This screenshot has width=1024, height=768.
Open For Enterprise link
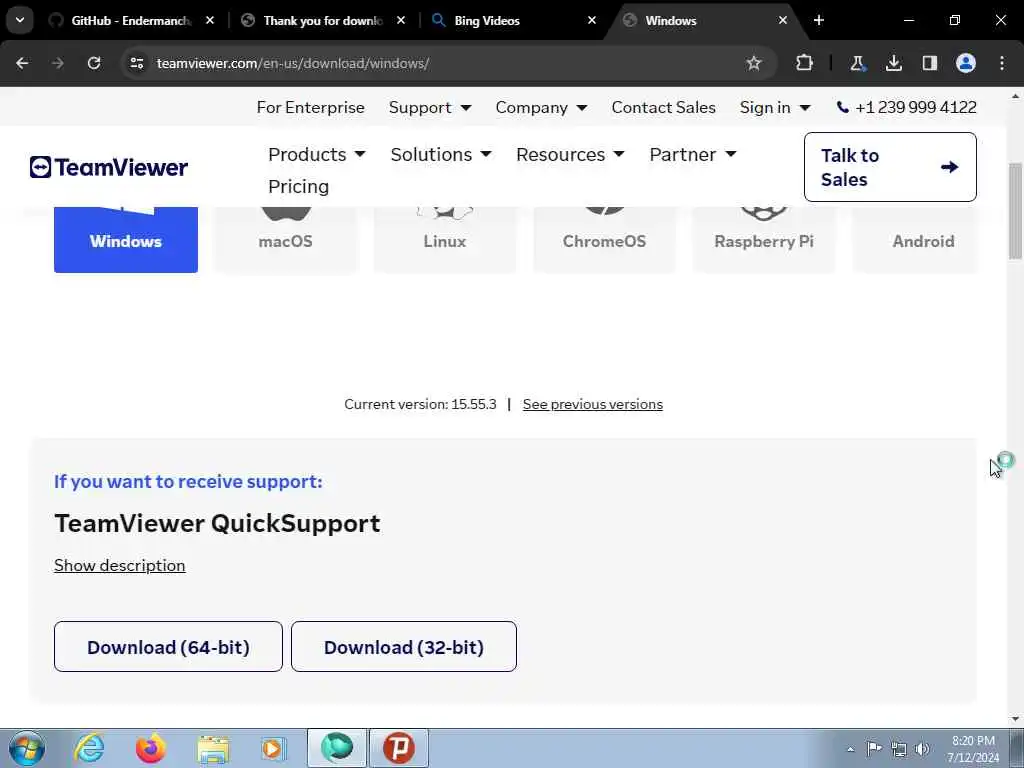click(x=310, y=107)
